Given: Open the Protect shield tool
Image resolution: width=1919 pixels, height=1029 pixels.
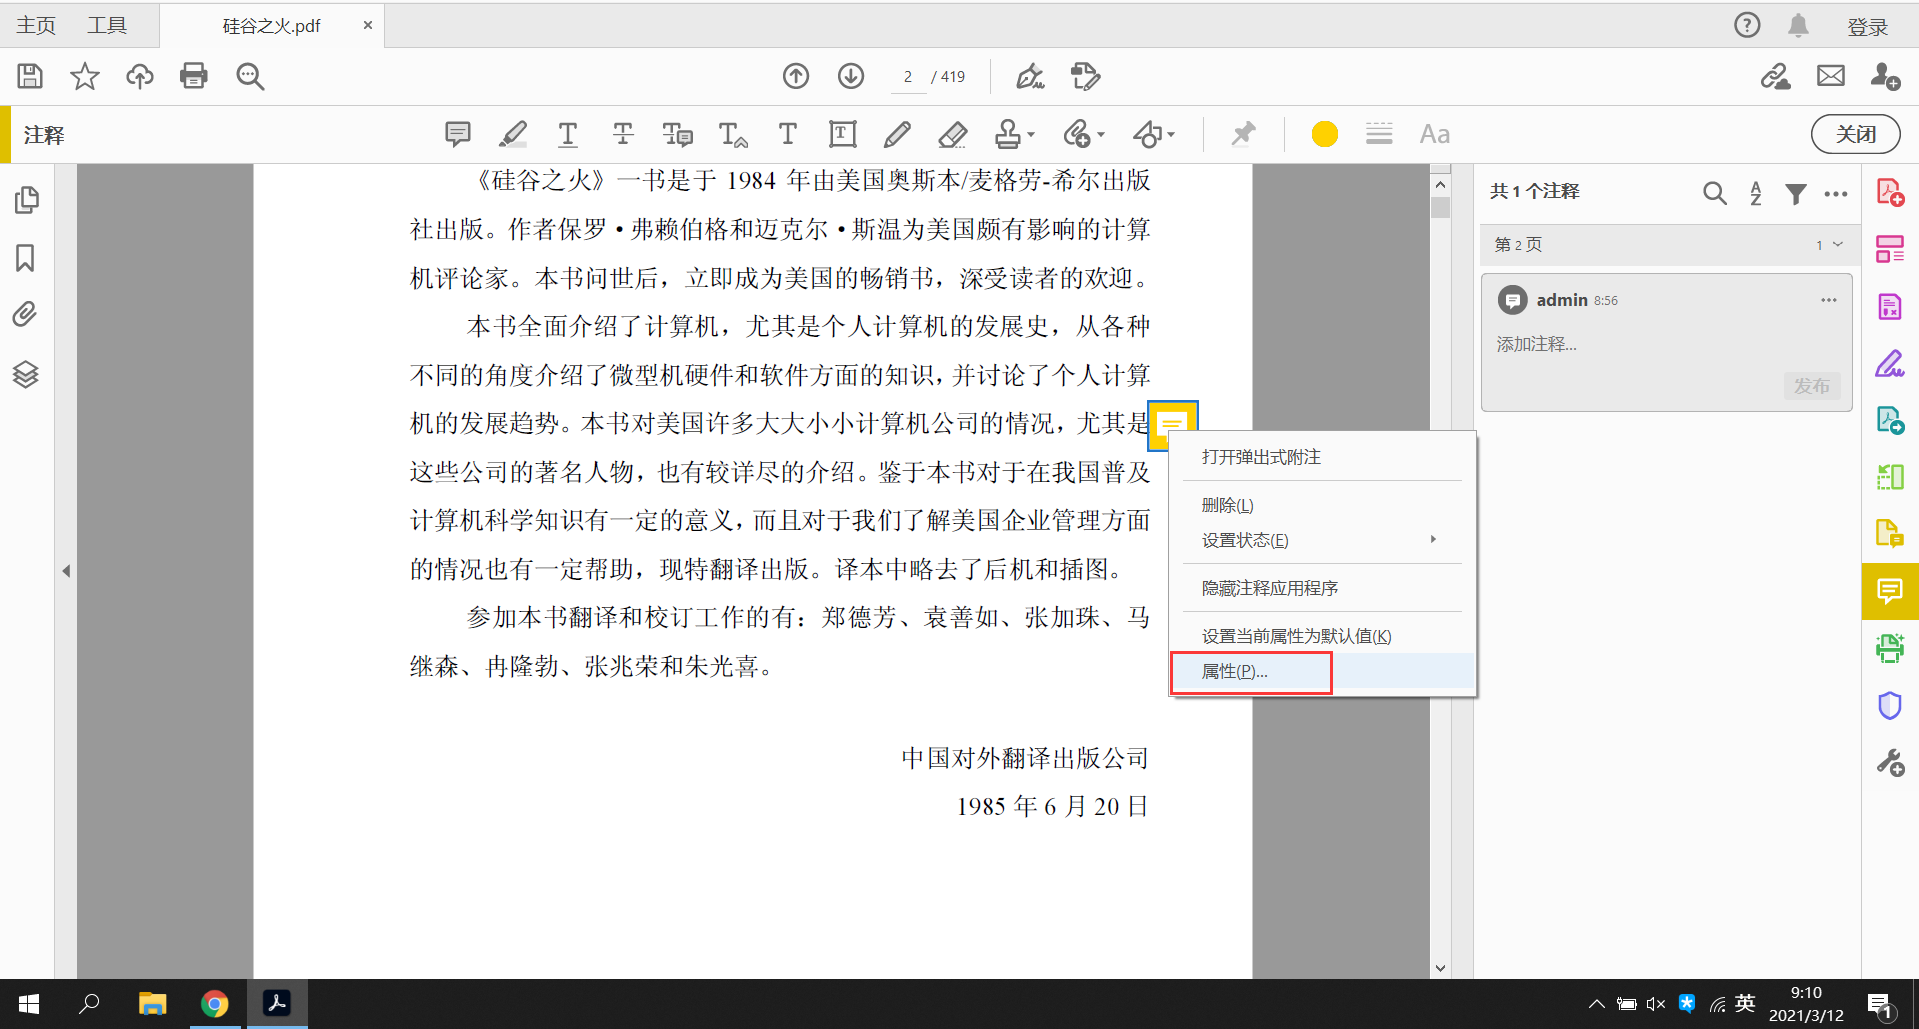Looking at the screenshot, I should 1890,706.
